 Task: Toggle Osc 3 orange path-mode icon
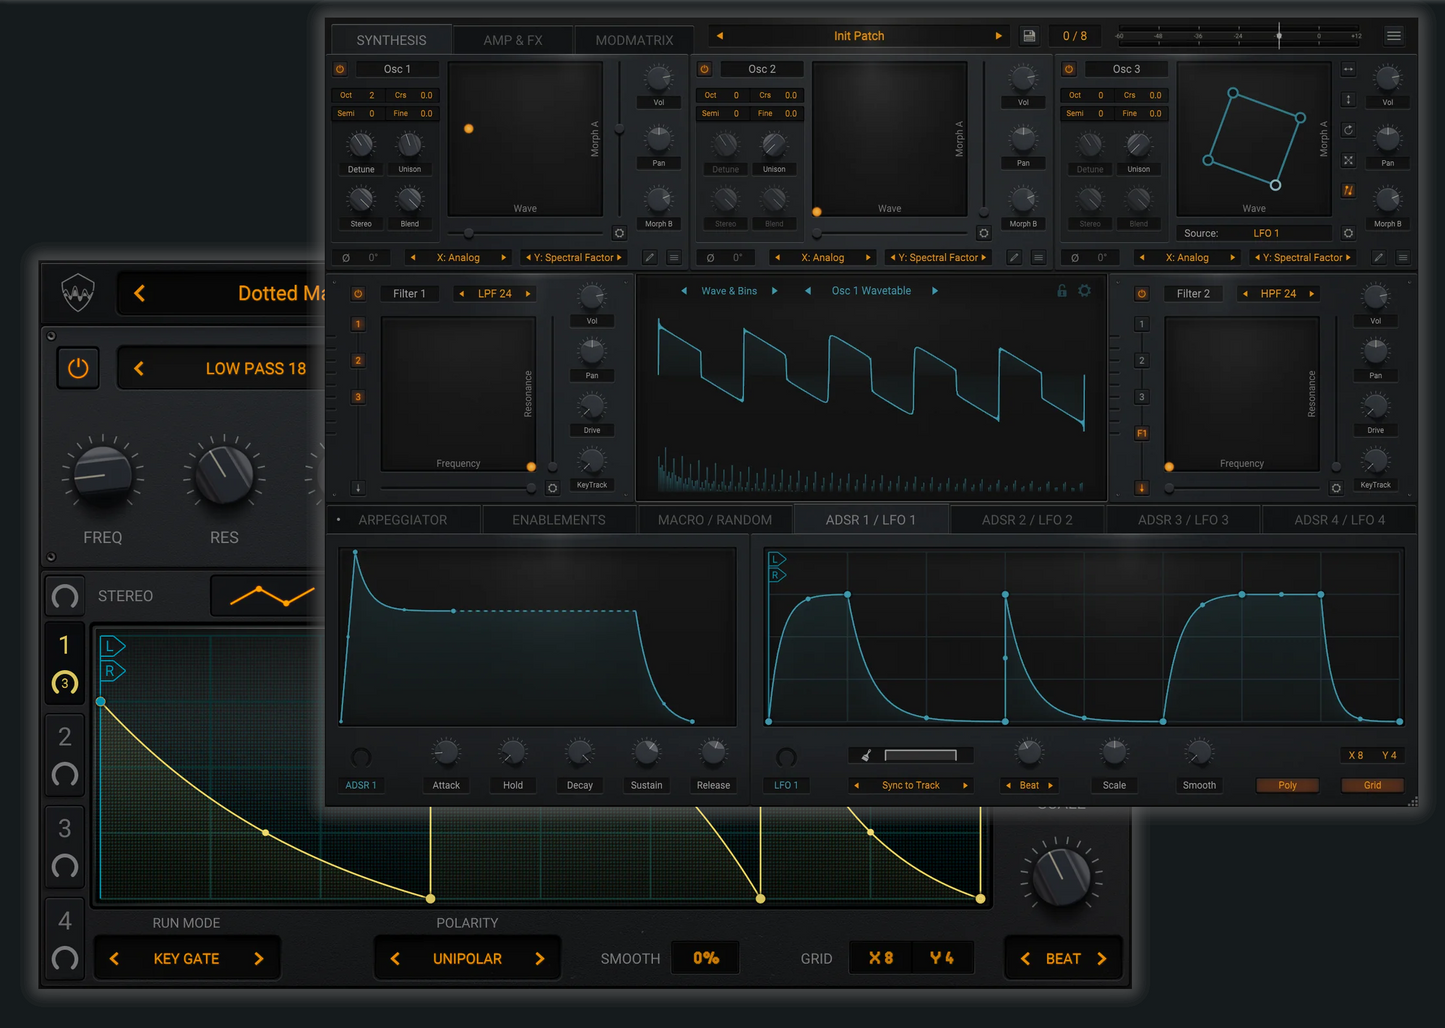tap(1348, 190)
